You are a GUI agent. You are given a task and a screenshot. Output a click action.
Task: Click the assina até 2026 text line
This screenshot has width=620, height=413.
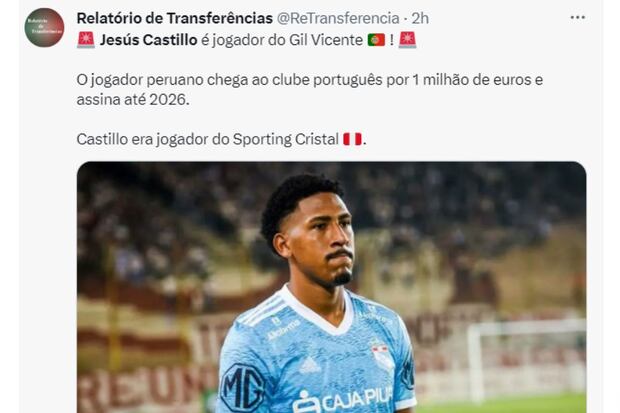click(x=133, y=100)
